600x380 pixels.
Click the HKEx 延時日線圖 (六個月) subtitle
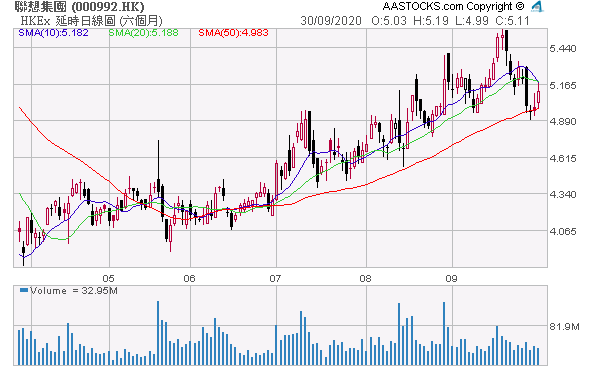click(91, 21)
